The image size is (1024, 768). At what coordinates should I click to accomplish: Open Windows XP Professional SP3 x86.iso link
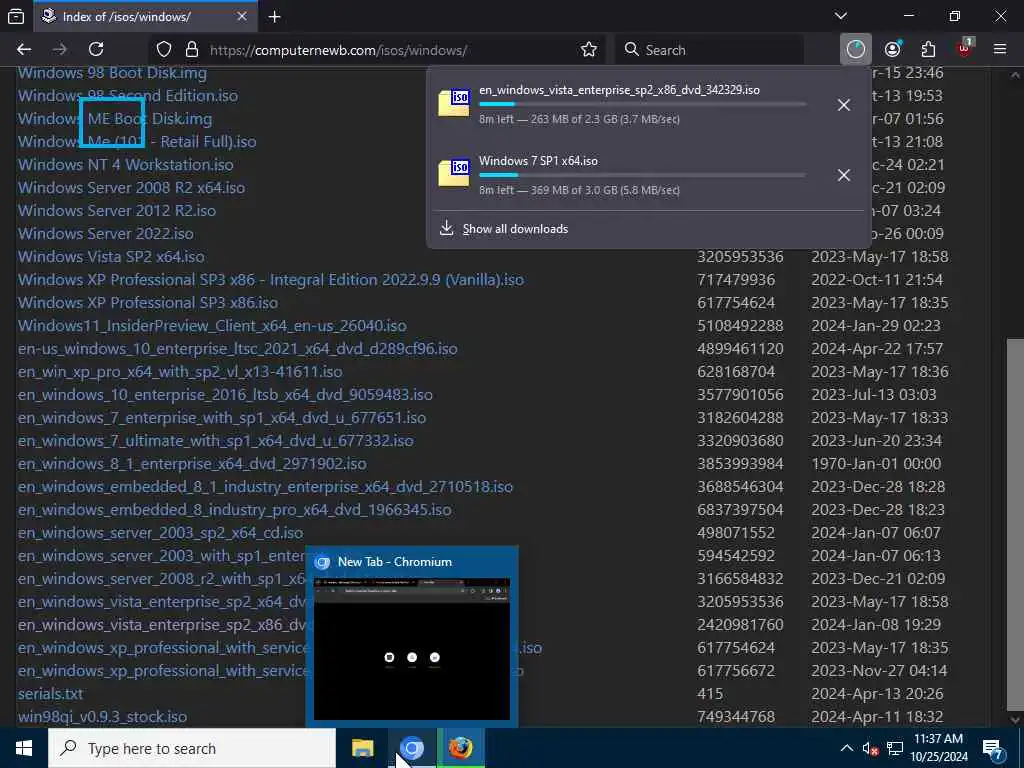[x=148, y=302]
